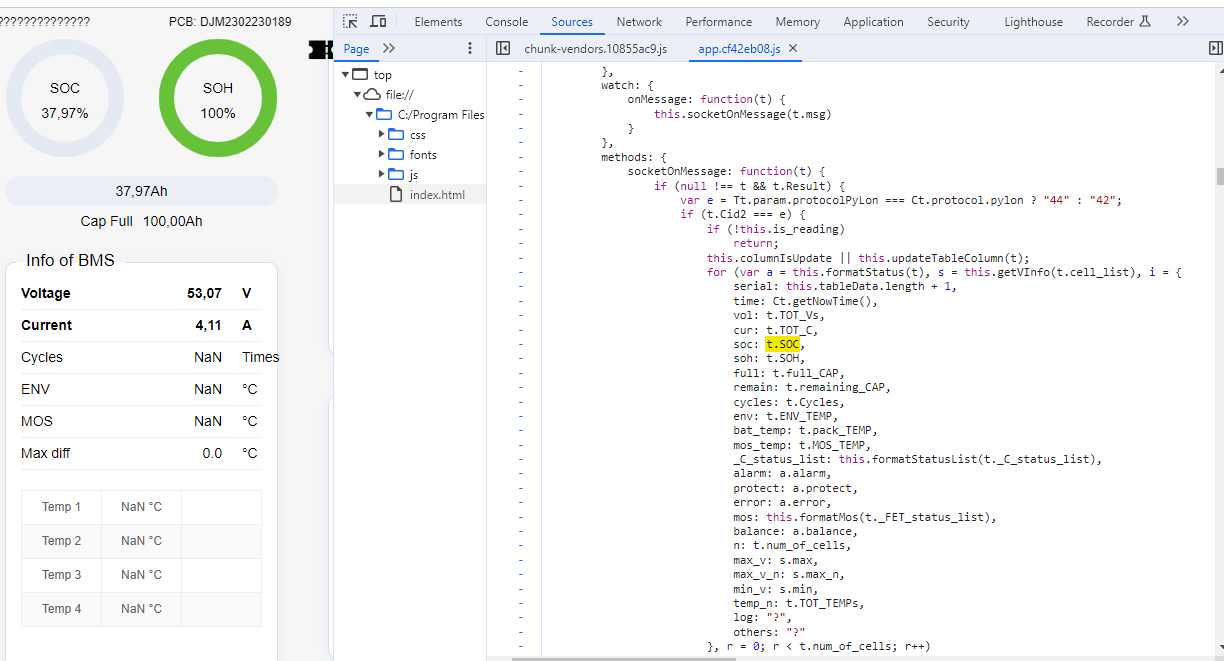
Task: Click the C:/Program Files folder icon
Action: (x=384, y=115)
